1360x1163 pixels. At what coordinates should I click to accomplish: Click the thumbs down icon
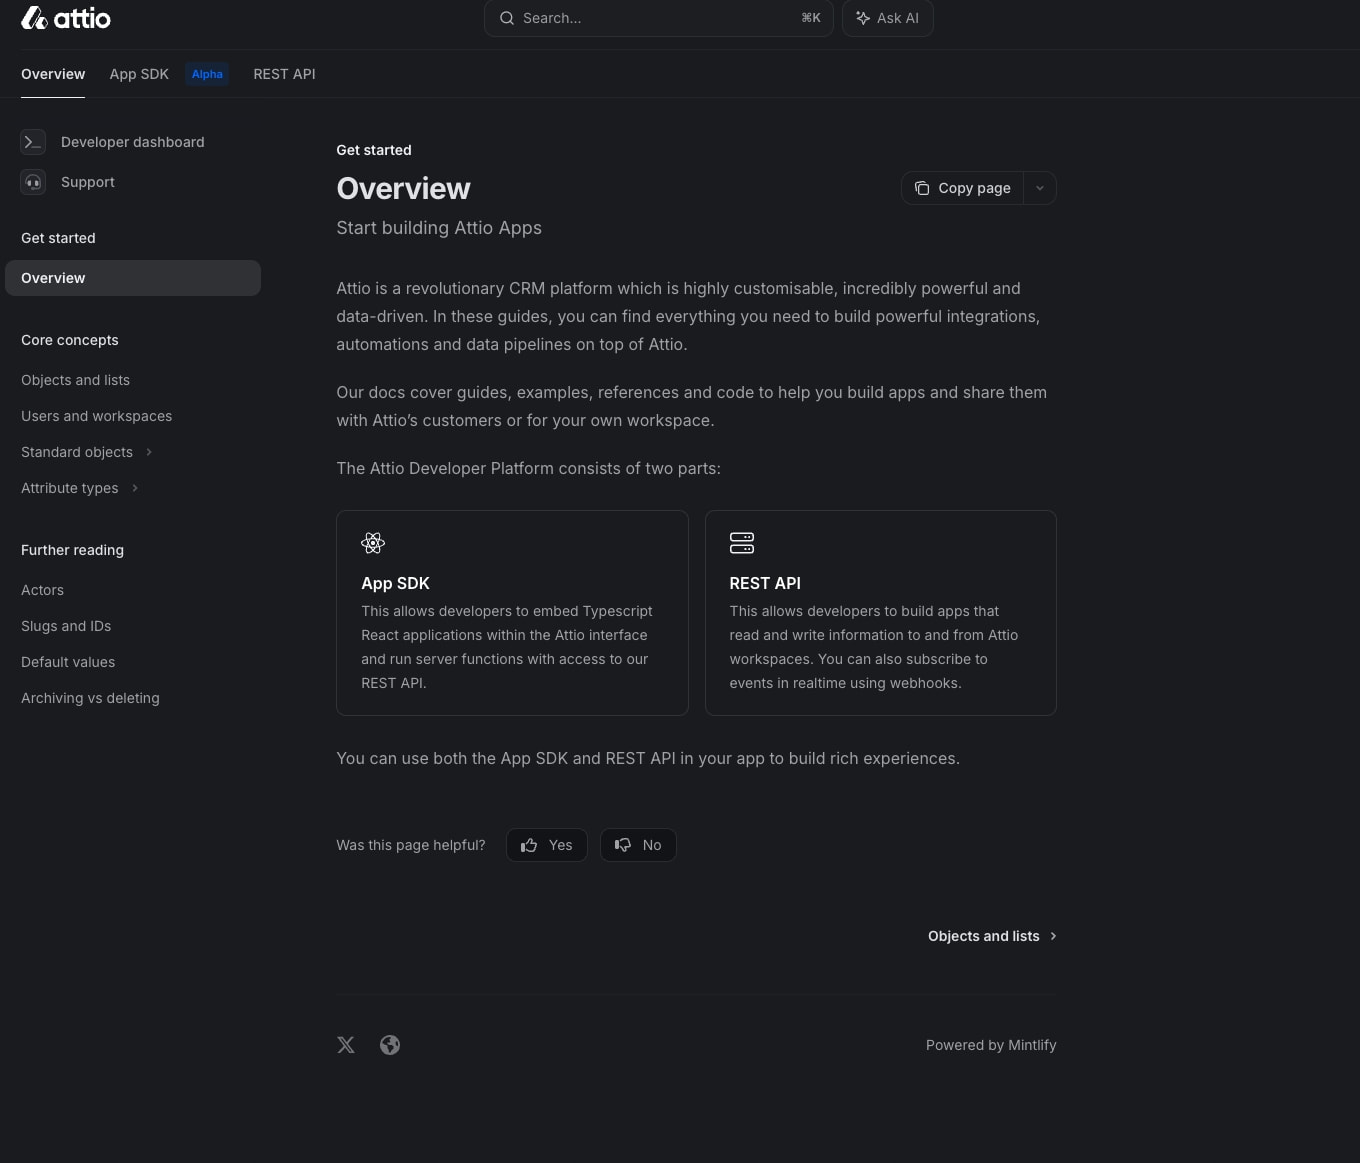(x=623, y=845)
